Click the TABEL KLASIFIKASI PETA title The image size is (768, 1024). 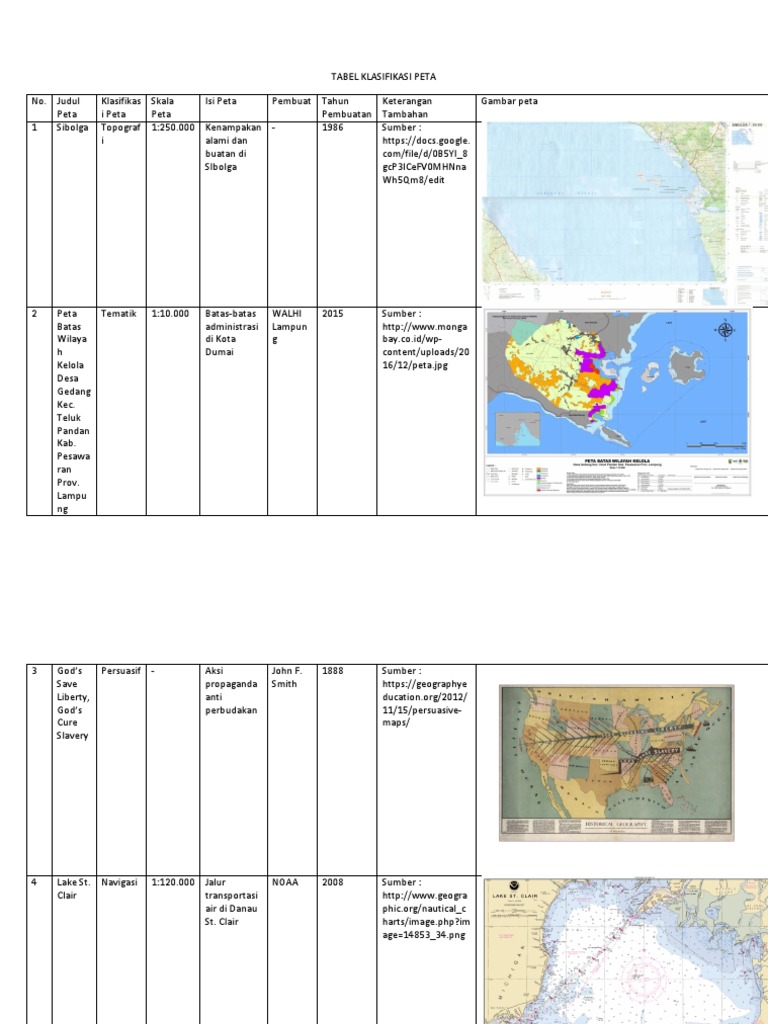(x=383, y=76)
